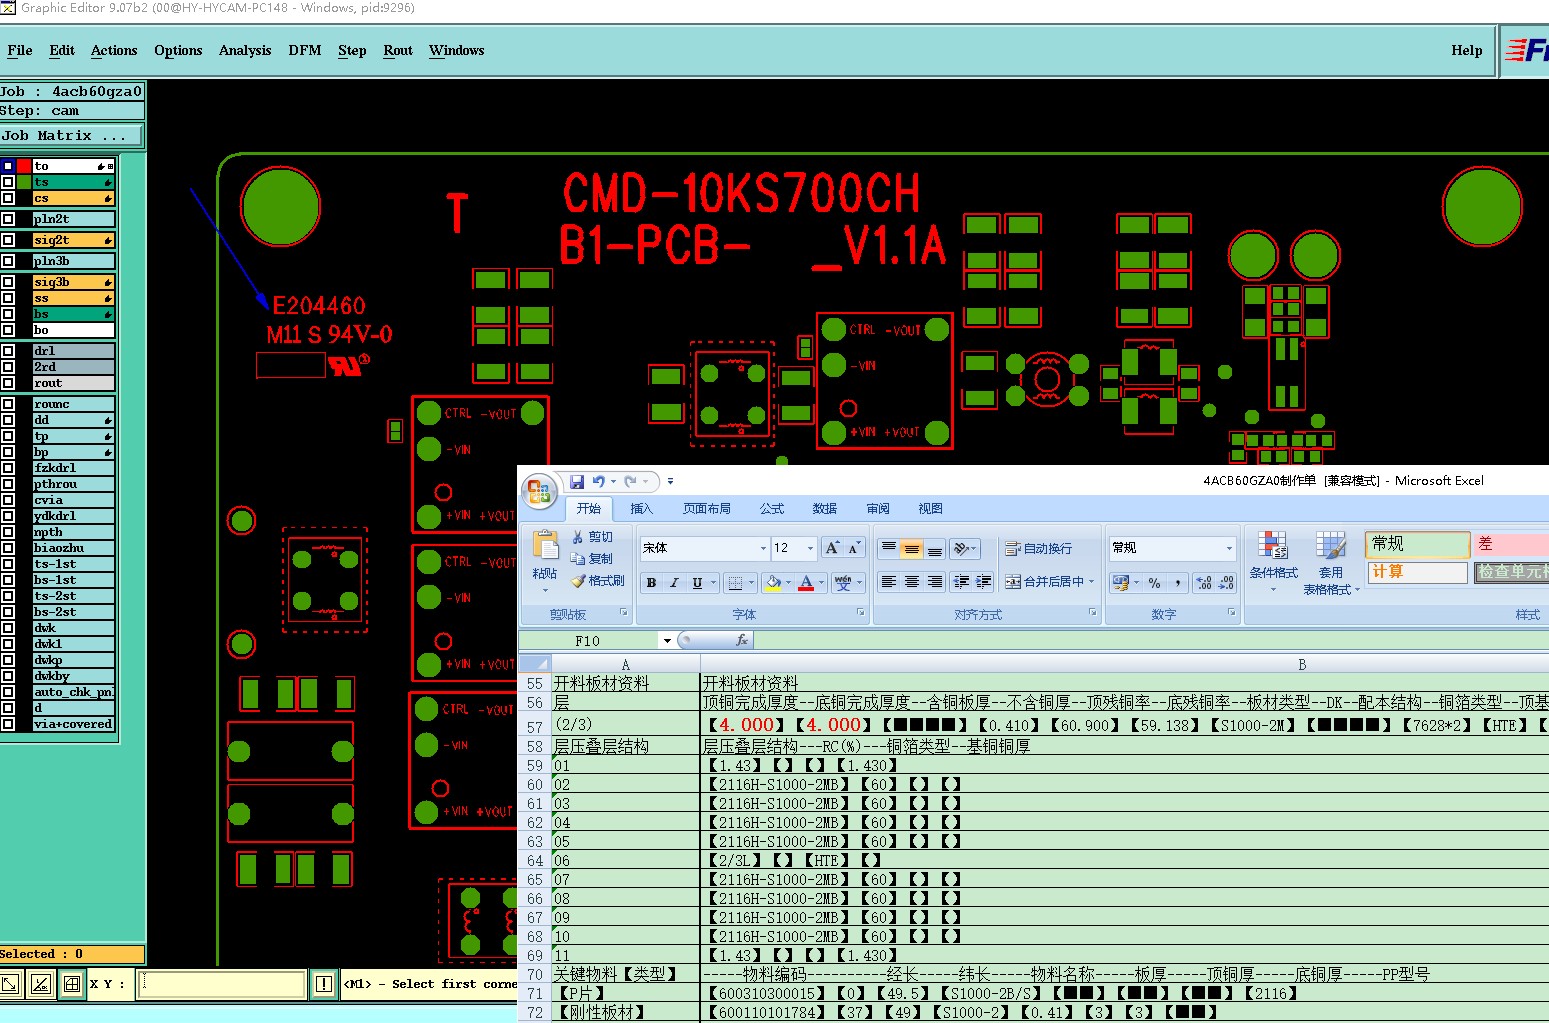
Task: Open the font name dropdown (宋体)
Action: point(763,548)
